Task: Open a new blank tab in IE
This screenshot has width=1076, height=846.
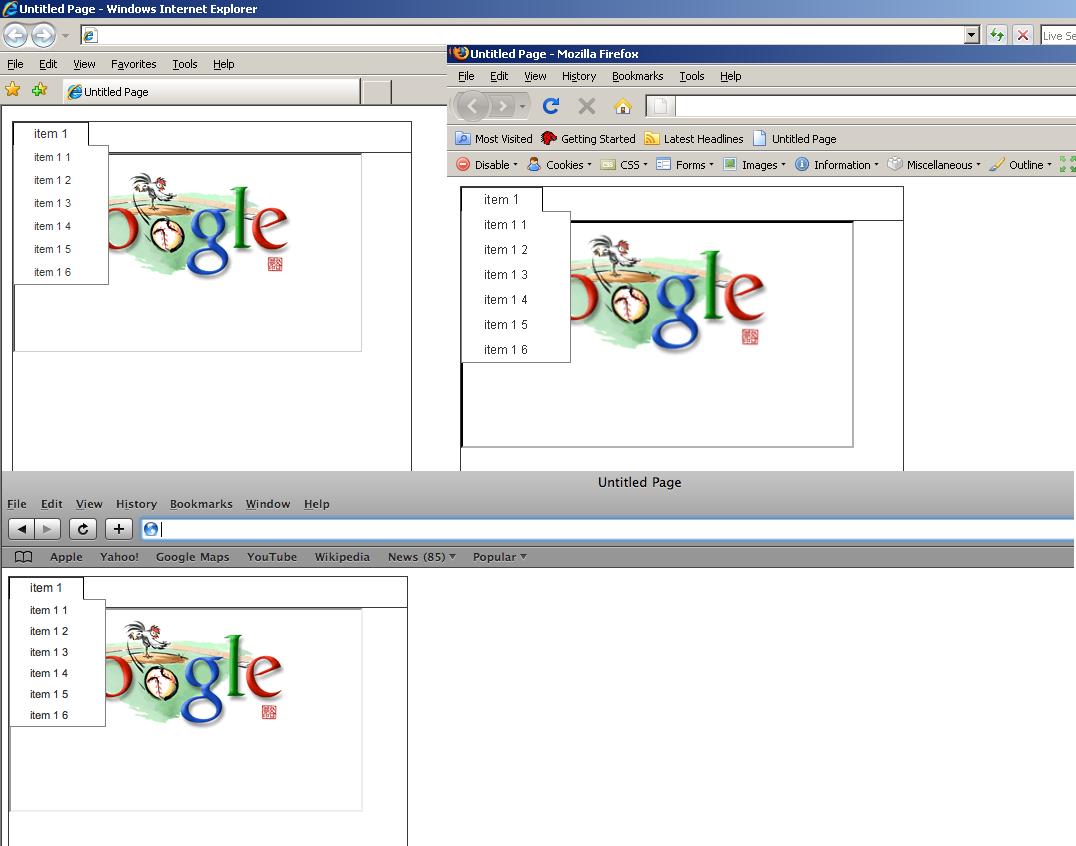Action: click(x=377, y=93)
